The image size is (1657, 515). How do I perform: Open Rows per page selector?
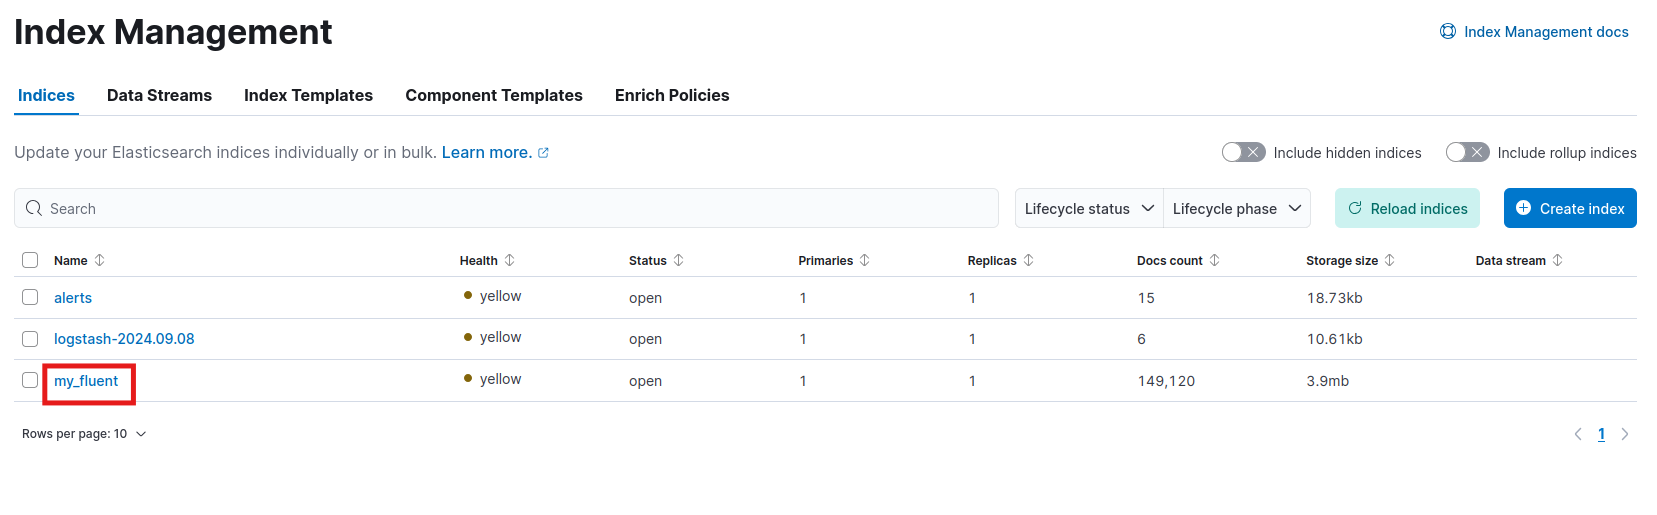click(84, 434)
